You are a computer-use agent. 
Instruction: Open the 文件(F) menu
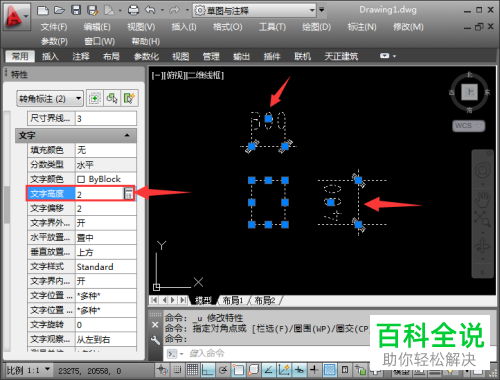coord(54,27)
